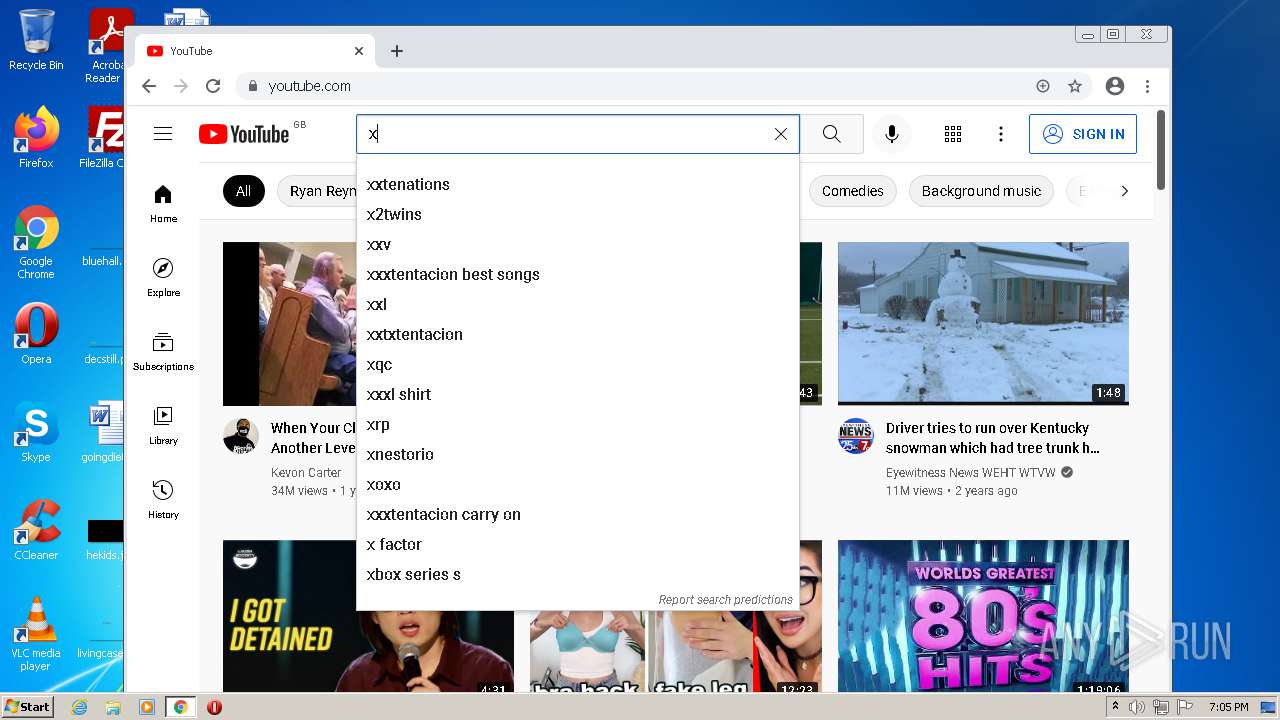Switch to the YouTube browser tab

click(253, 51)
